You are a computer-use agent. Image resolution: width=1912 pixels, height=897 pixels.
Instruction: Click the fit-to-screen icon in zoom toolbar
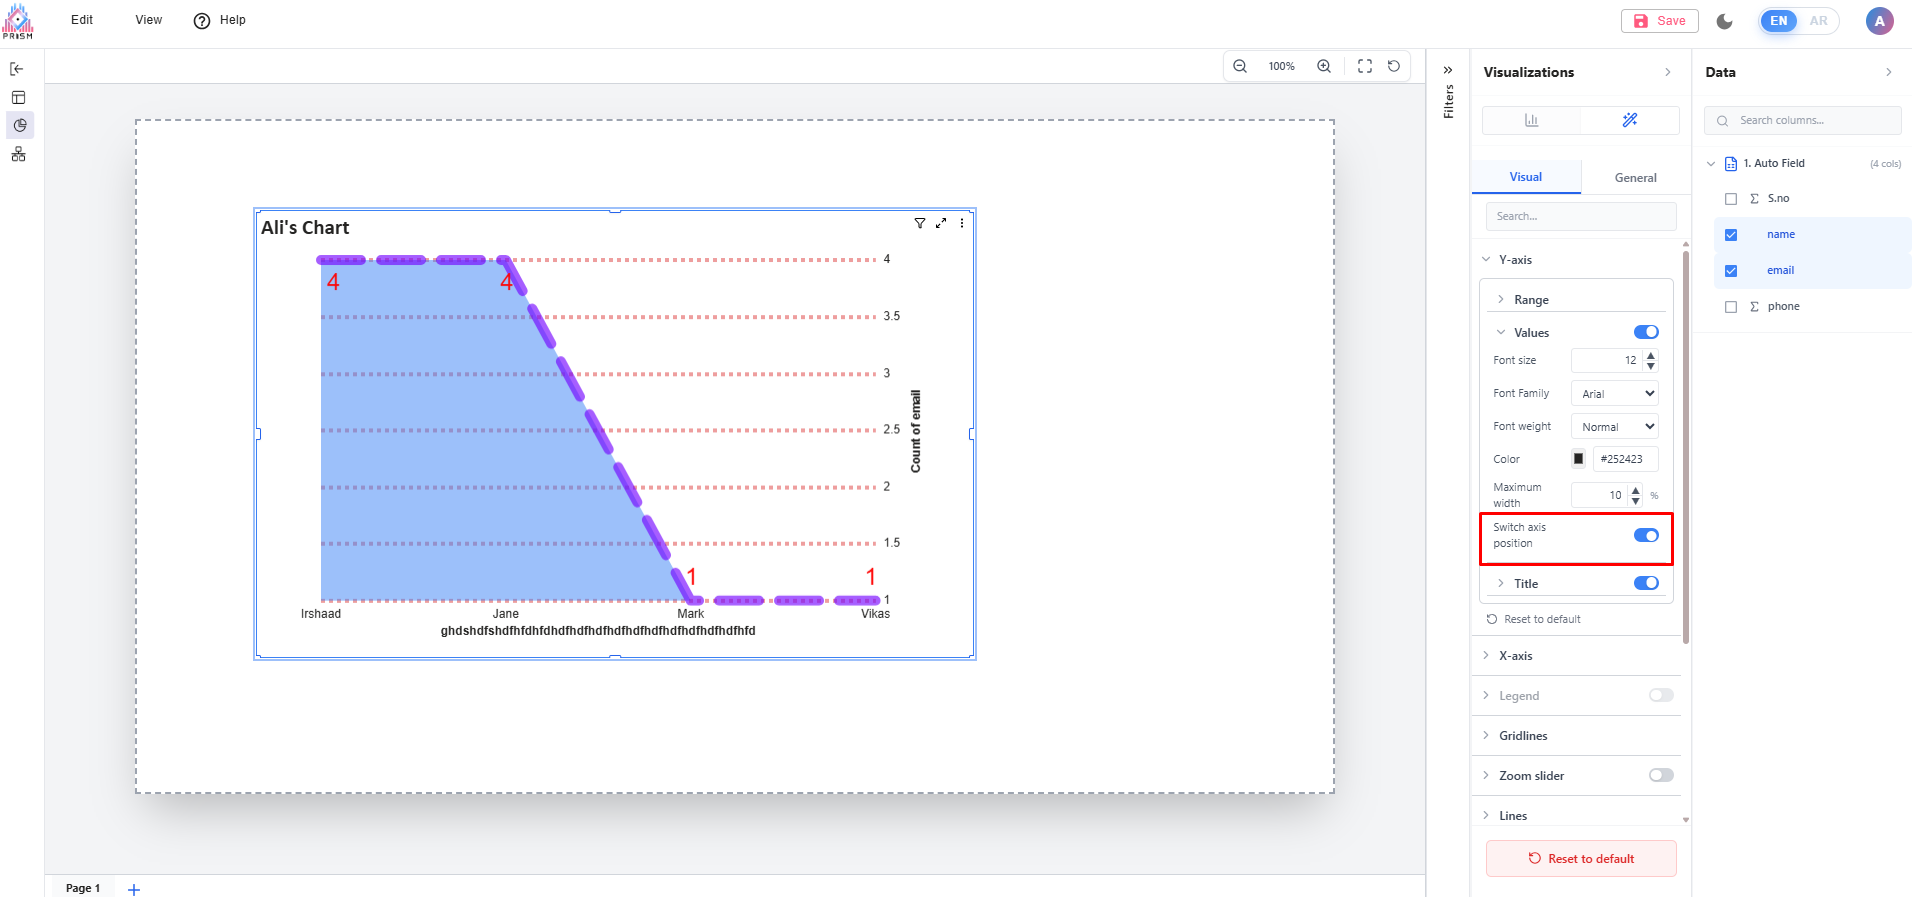pos(1365,66)
